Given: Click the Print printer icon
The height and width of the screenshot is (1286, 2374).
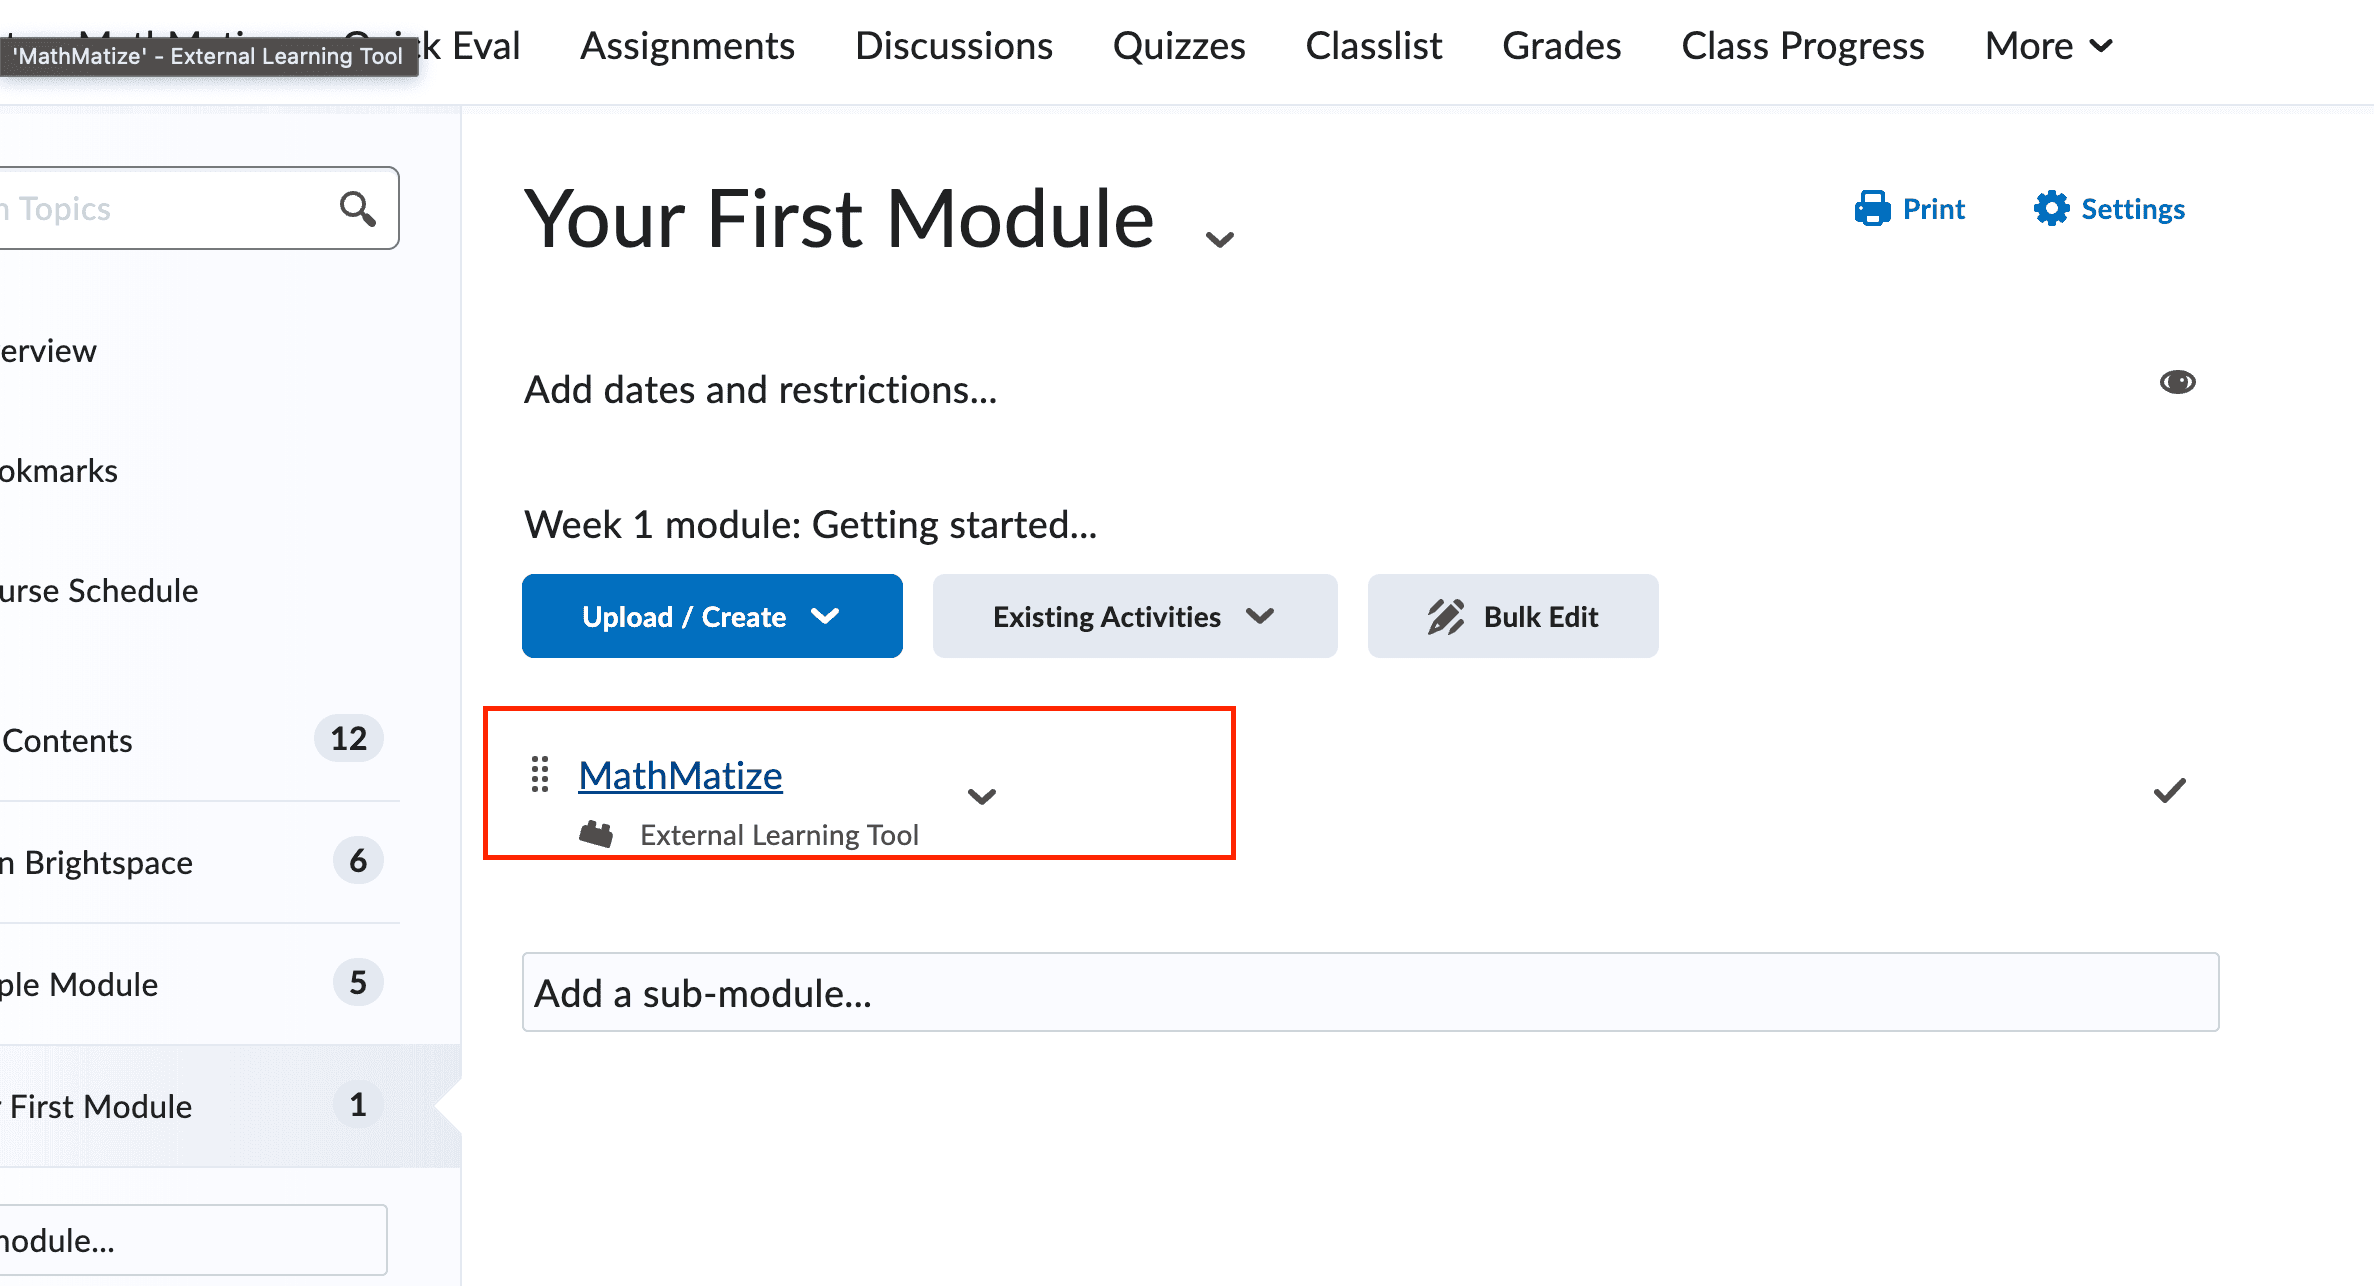Looking at the screenshot, I should point(1872,209).
